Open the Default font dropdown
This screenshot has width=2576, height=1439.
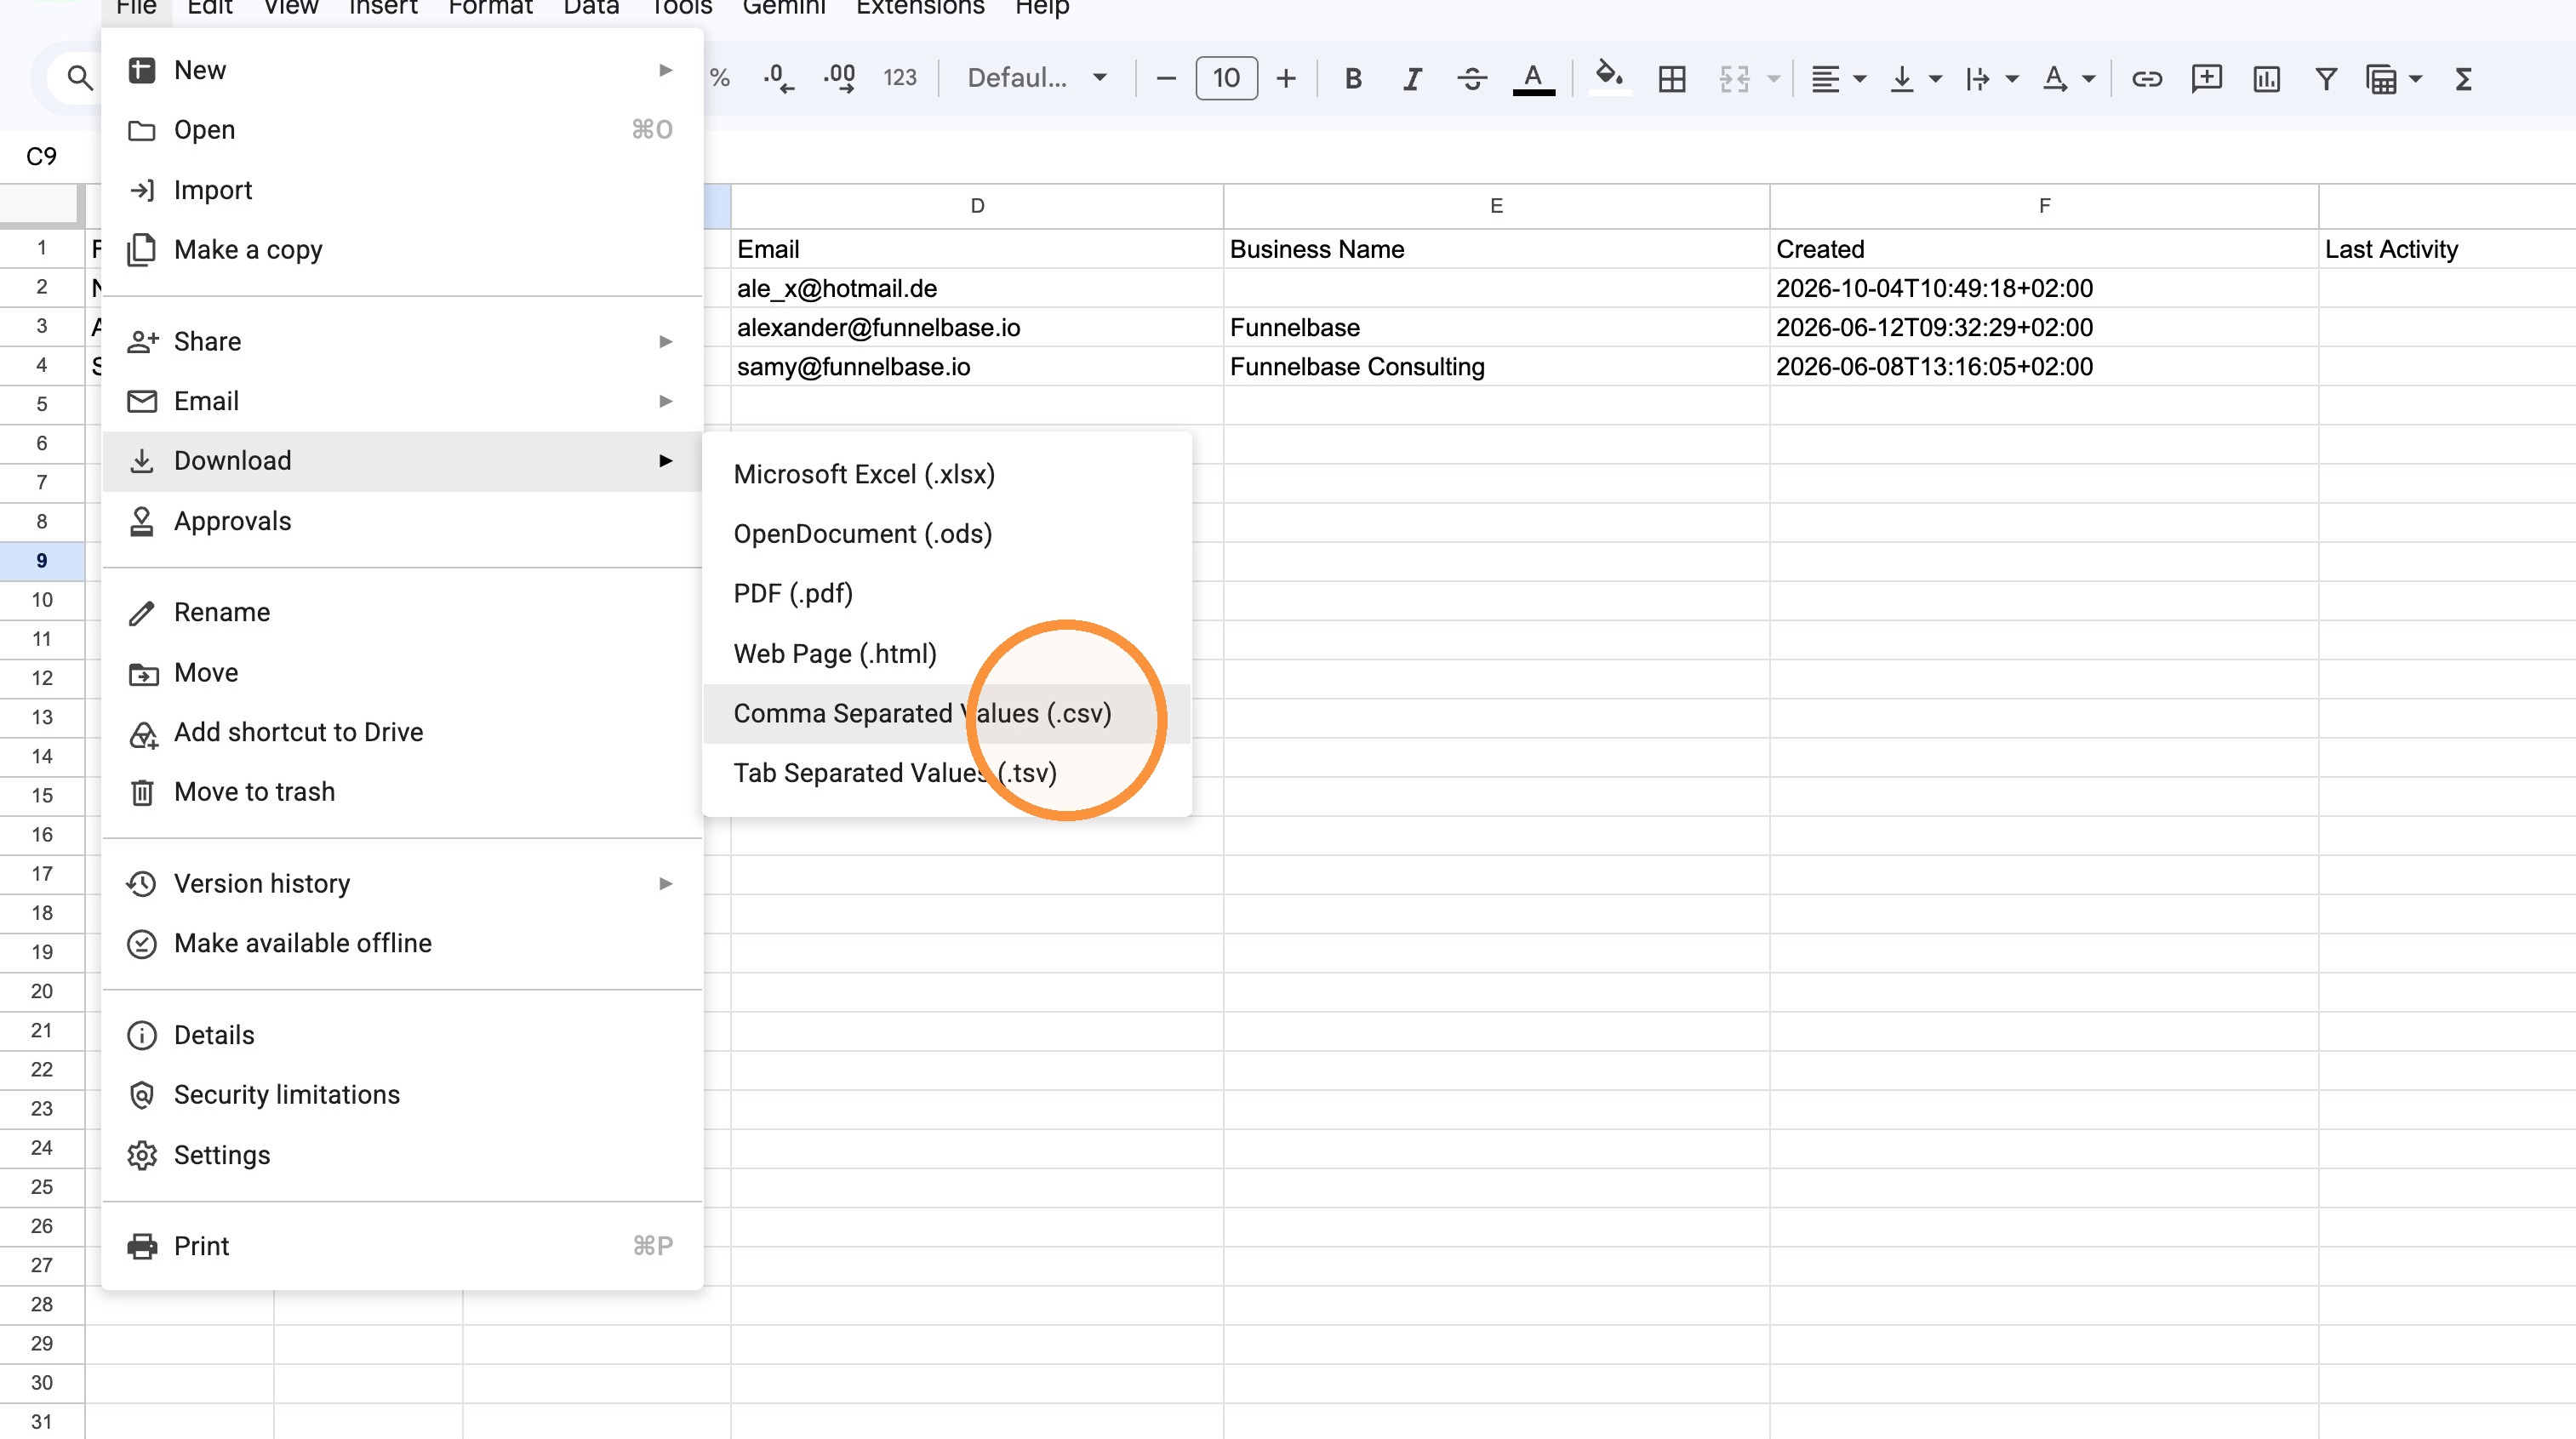coord(1037,78)
